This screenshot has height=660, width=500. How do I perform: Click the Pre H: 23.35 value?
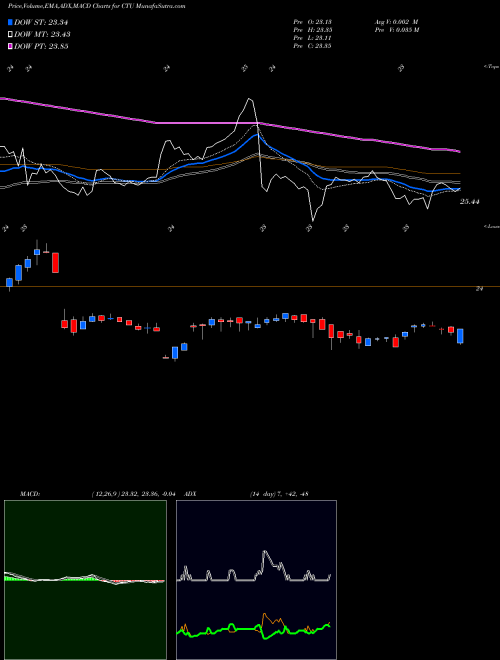point(312,30)
